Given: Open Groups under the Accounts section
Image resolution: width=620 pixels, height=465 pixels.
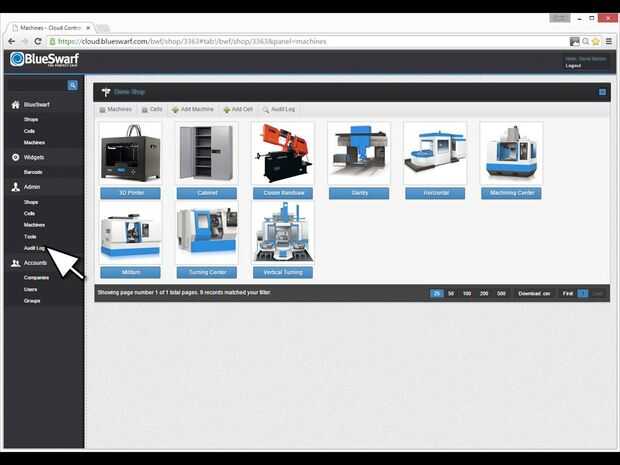Looking at the screenshot, I should click(x=32, y=301).
